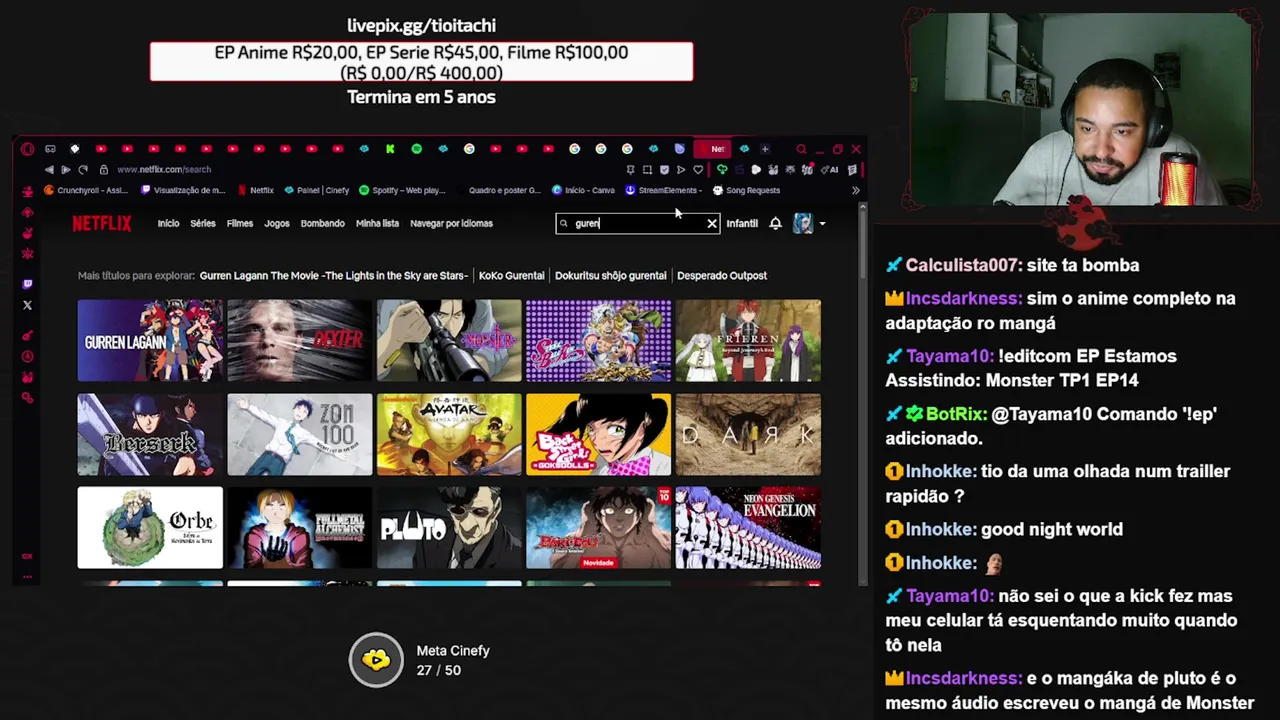The height and width of the screenshot is (720, 1280).
Task: Open the Monster title card
Action: (x=449, y=340)
